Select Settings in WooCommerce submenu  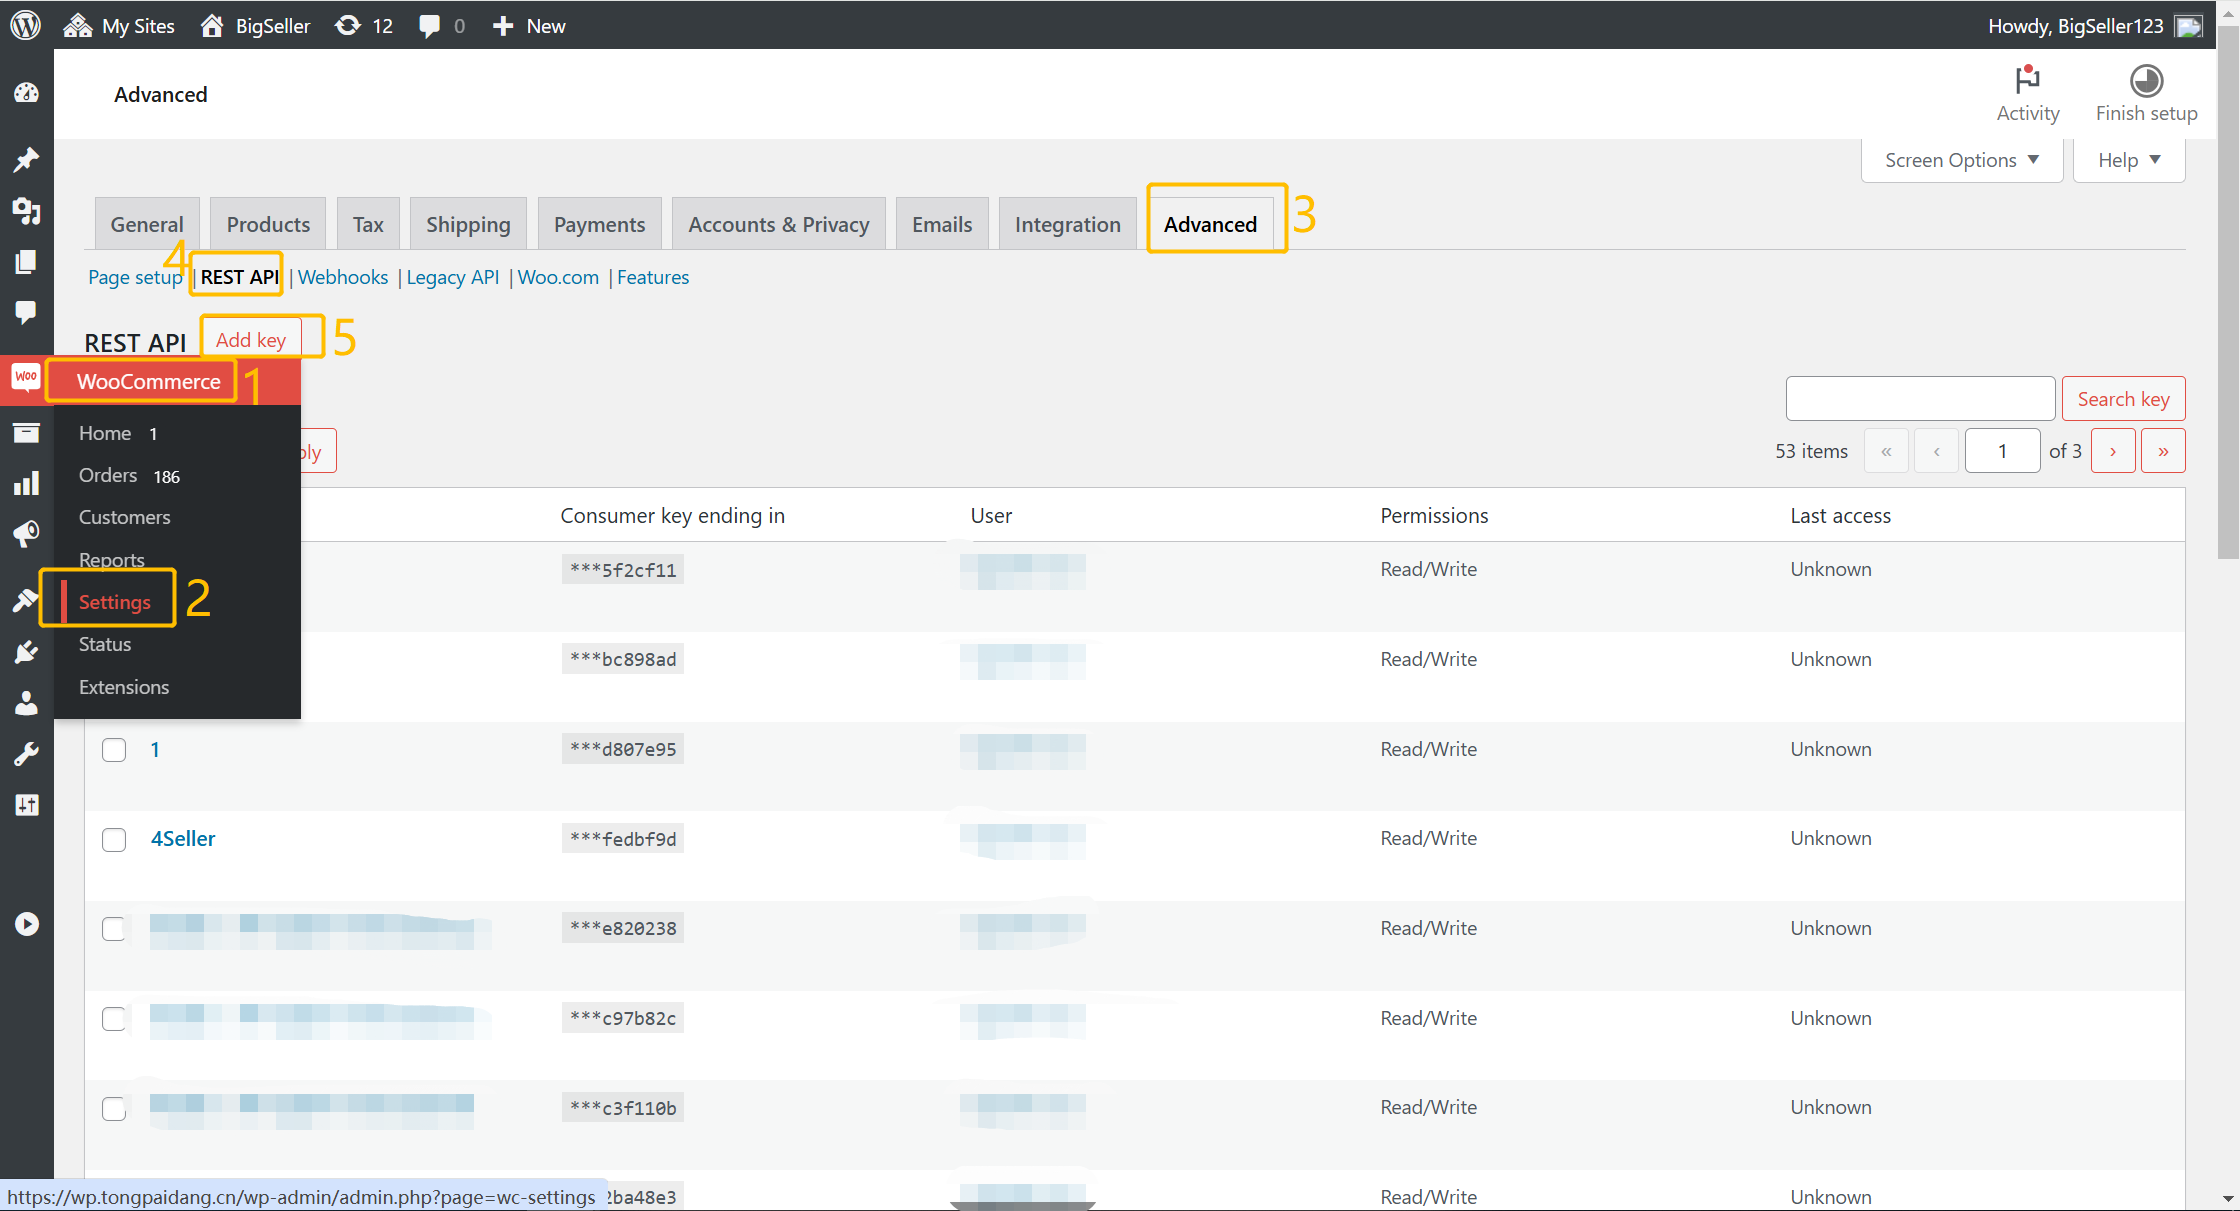coord(115,602)
